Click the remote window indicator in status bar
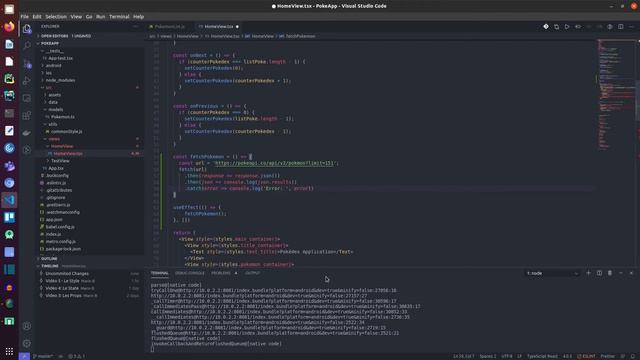640x360 pixels. [24, 356]
